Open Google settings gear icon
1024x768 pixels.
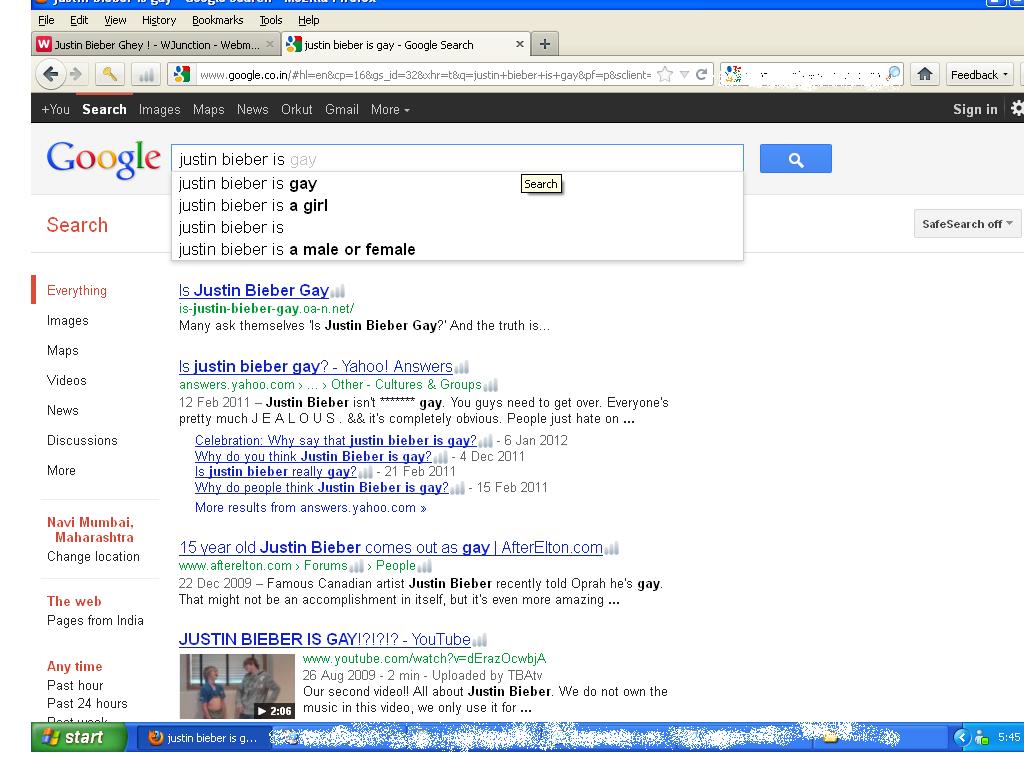[1017, 109]
